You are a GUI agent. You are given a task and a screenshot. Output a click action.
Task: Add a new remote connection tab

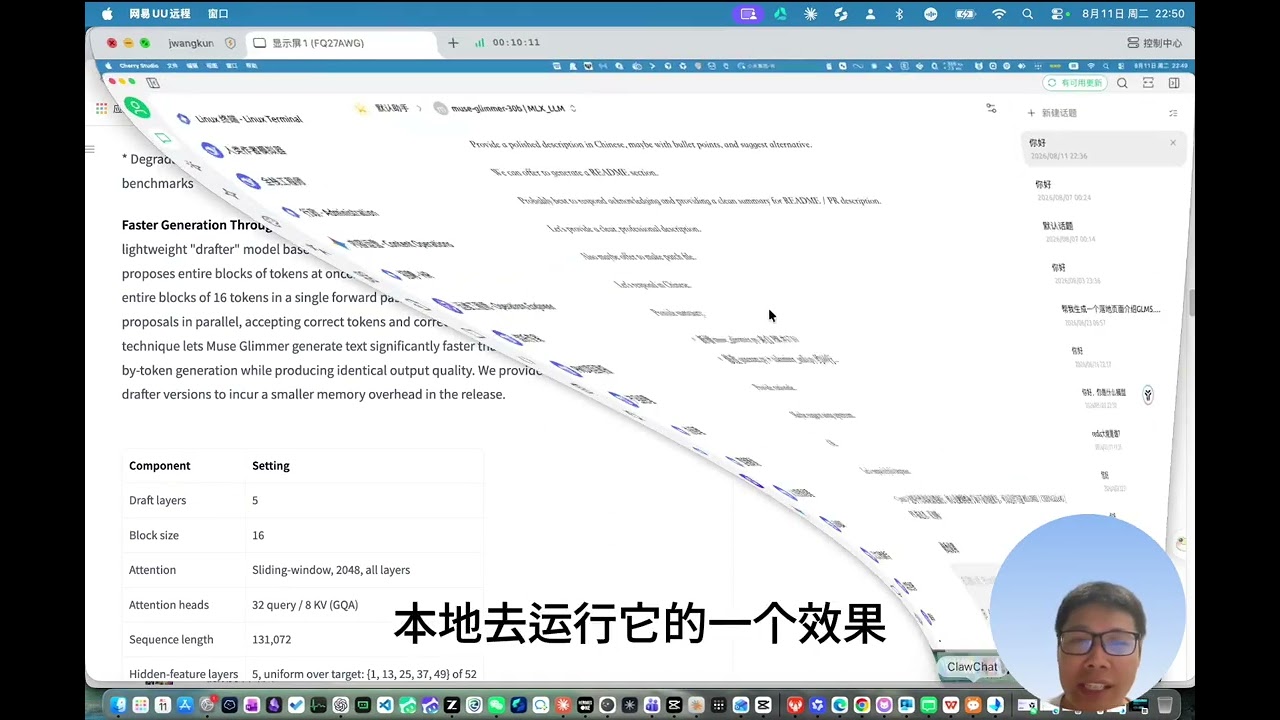tap(453, 43)
